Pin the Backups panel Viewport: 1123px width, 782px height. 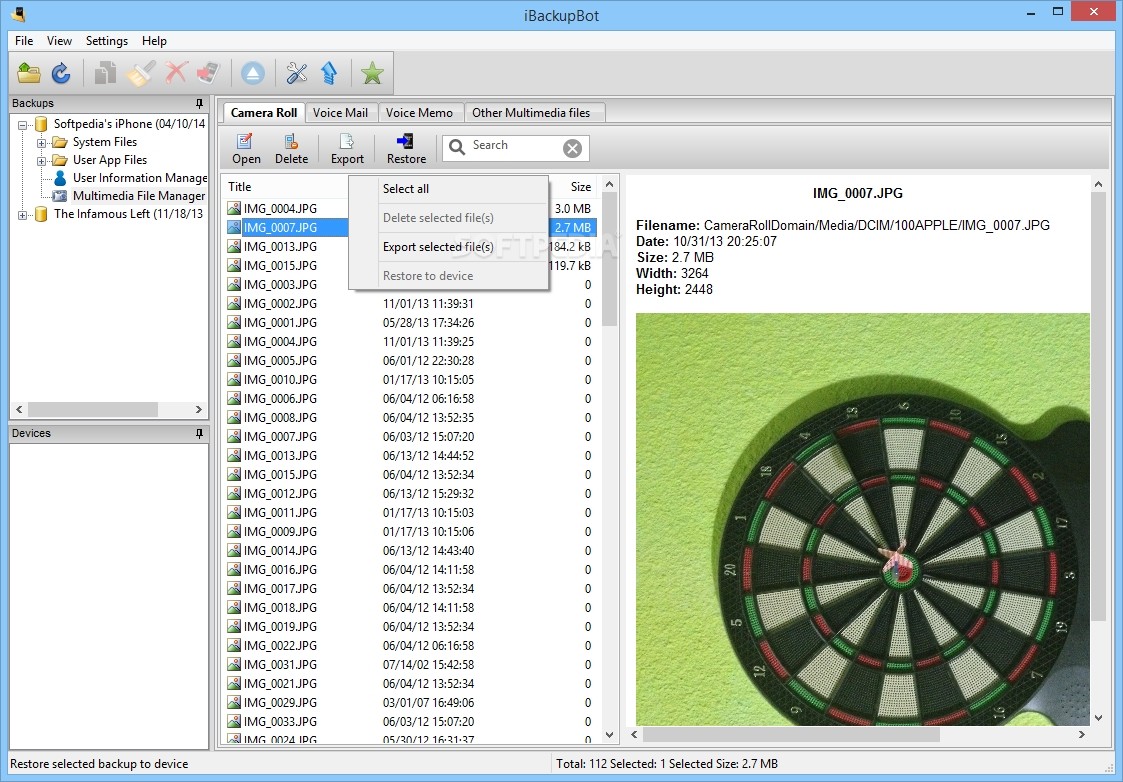pyautogui.click(x=199, y=103)
